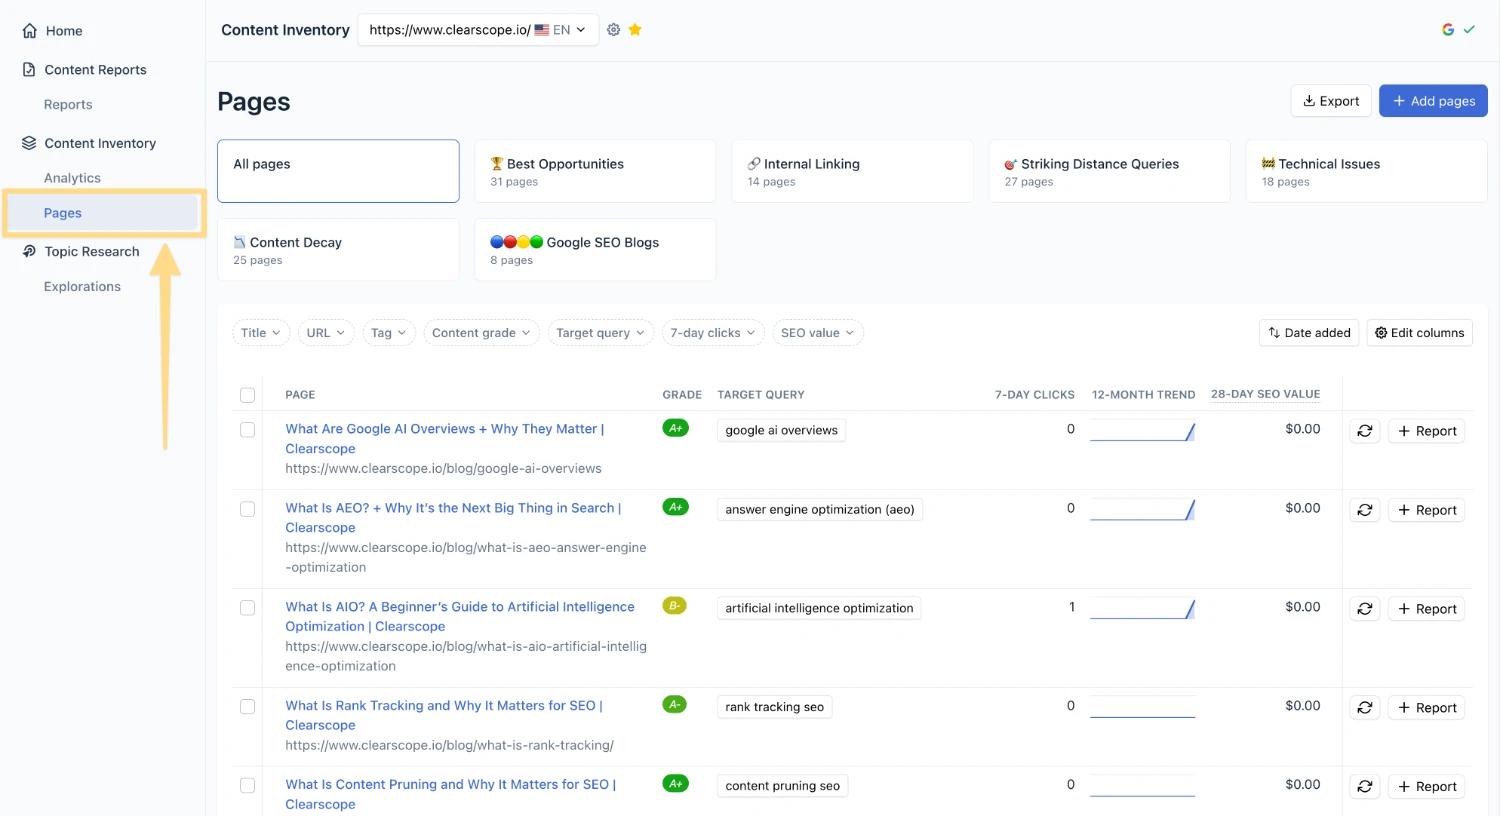Click the Topic Research icon

tap(29, 251)
